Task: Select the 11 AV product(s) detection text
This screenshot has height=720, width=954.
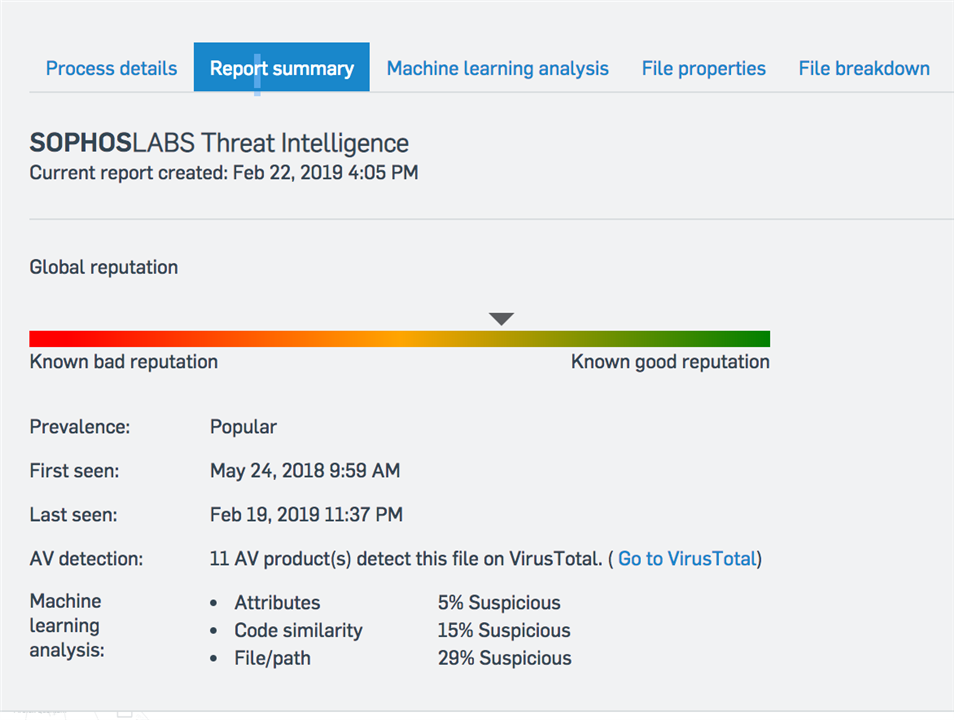Action: (406, 559)
